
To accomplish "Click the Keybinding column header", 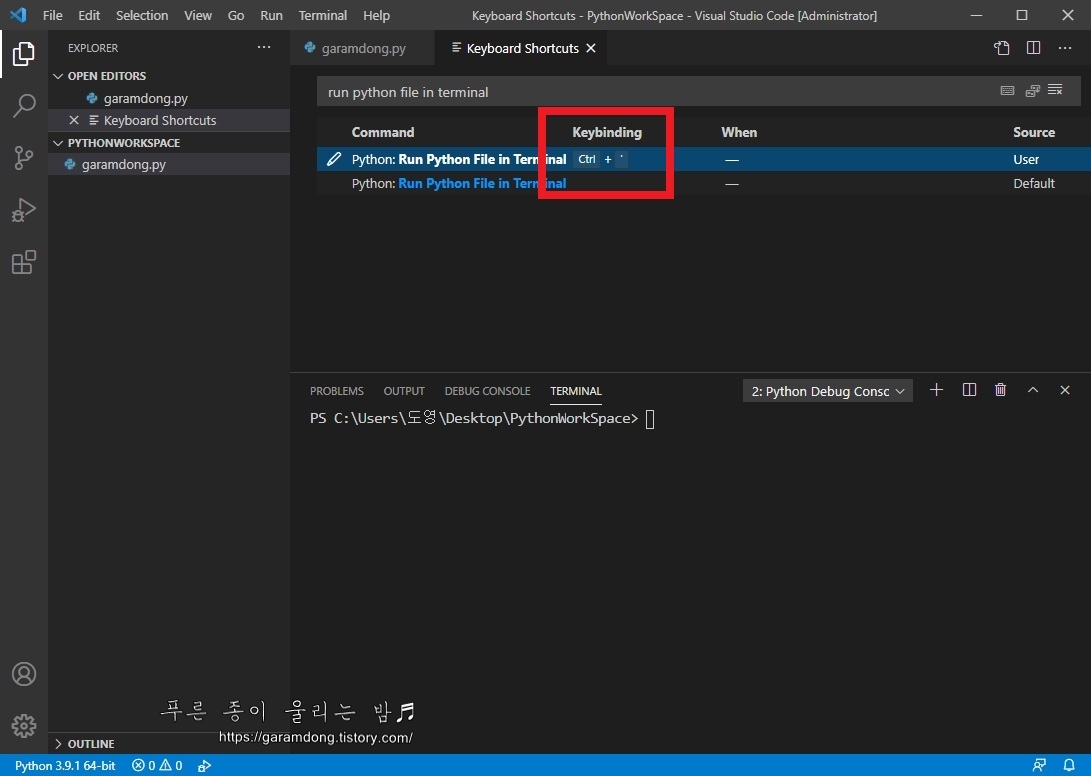I will [x=607, y=132].
